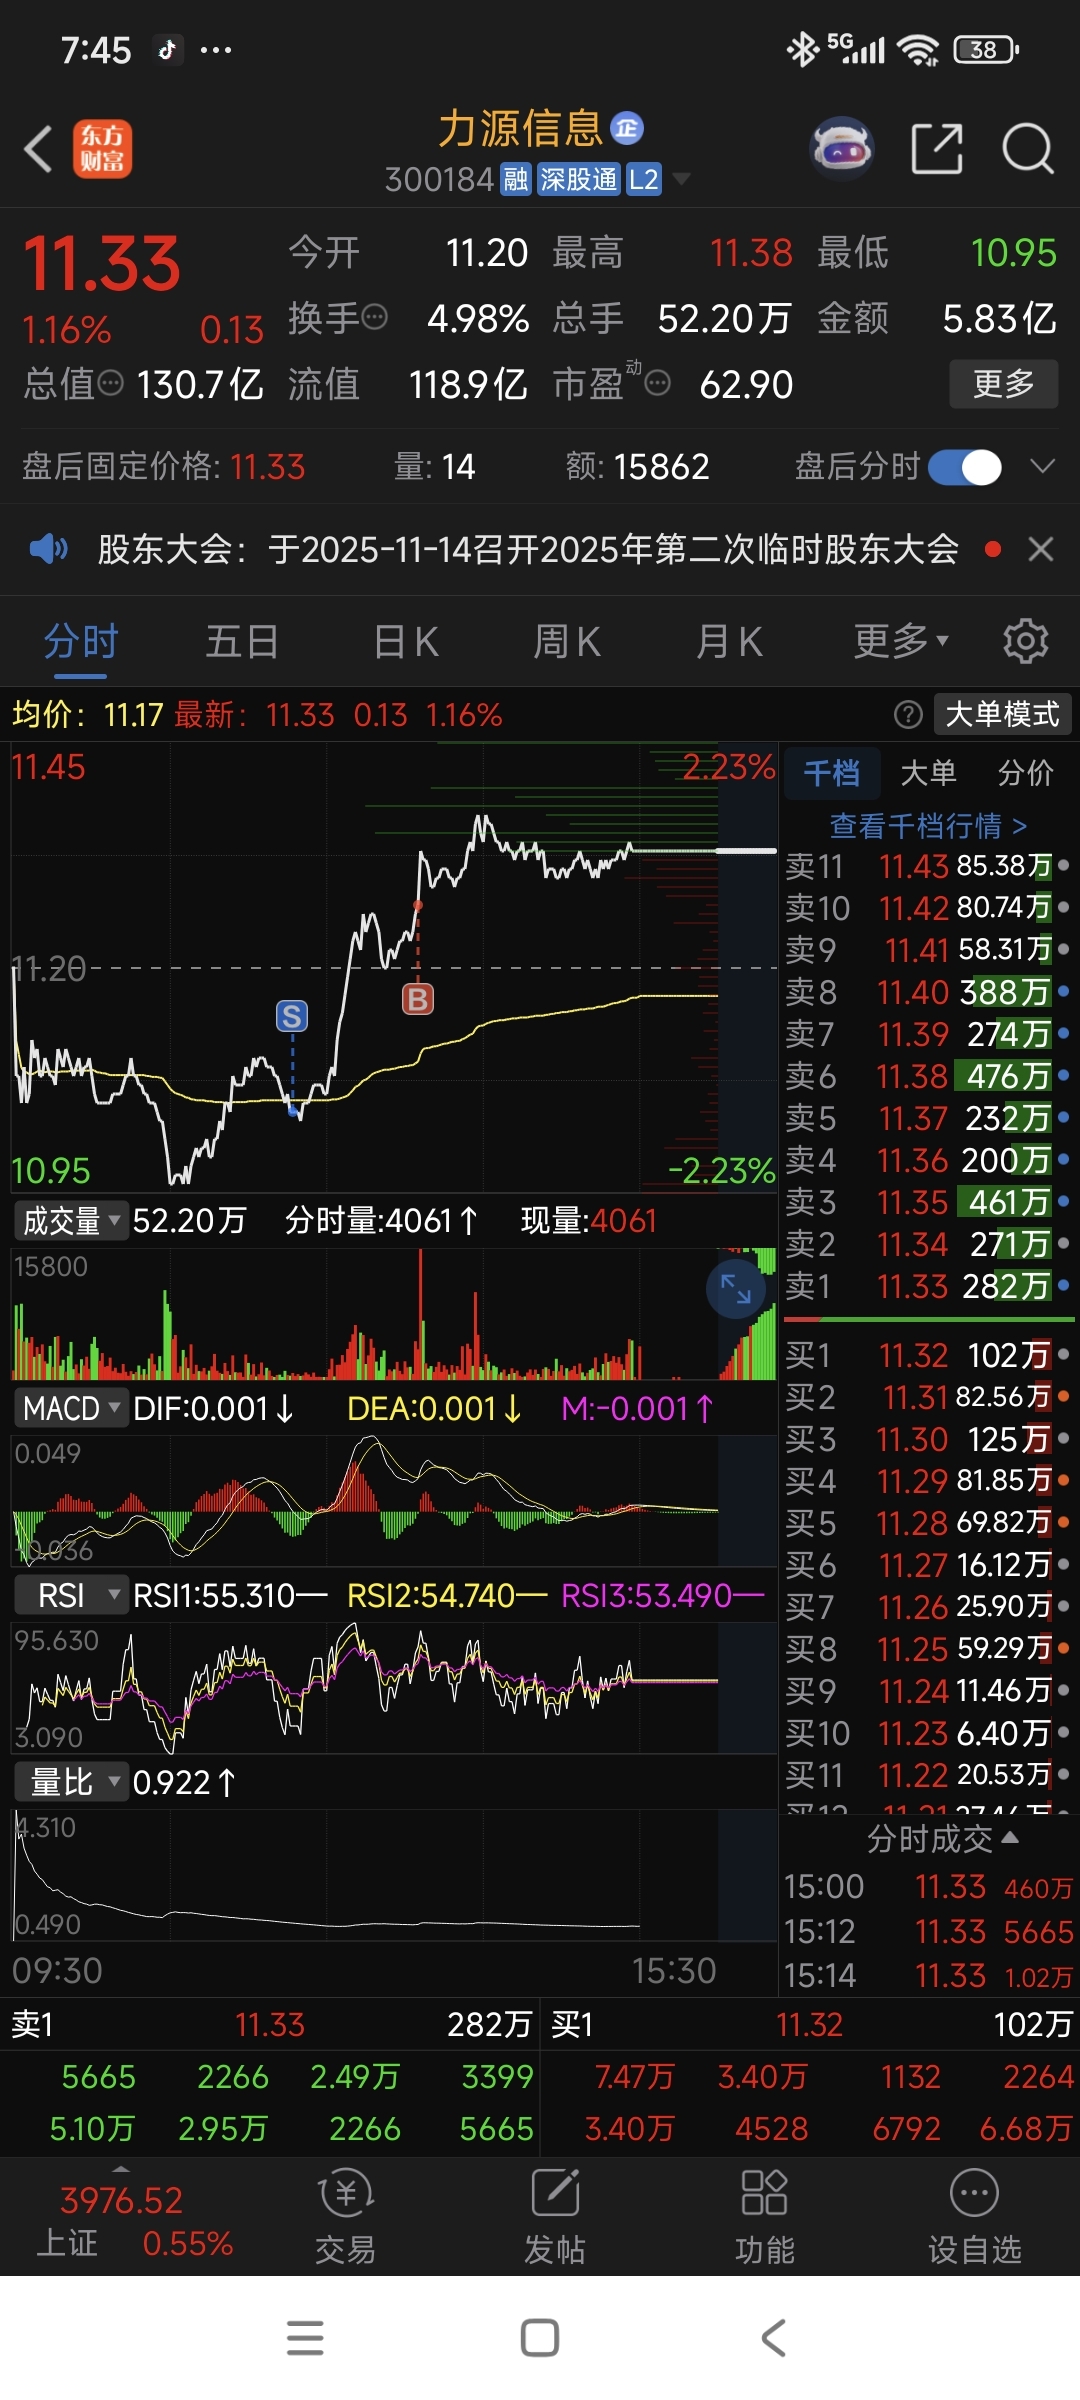The height and width of the screenshot is (2400, 1080).
Task: Tap the speaker announcement icon
Action: 48,548
